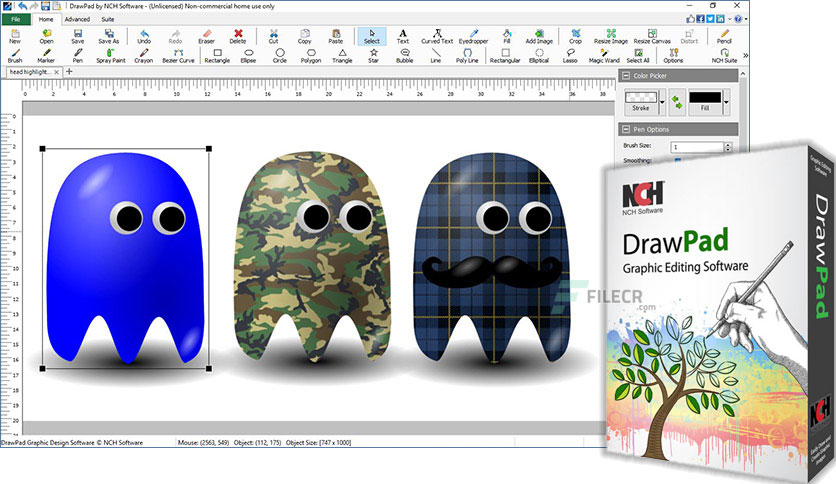Choose the Marker tool
Image resolution: width=836 pixels, height=484 pixels.
pyautogui.click(x=46, y=56)
